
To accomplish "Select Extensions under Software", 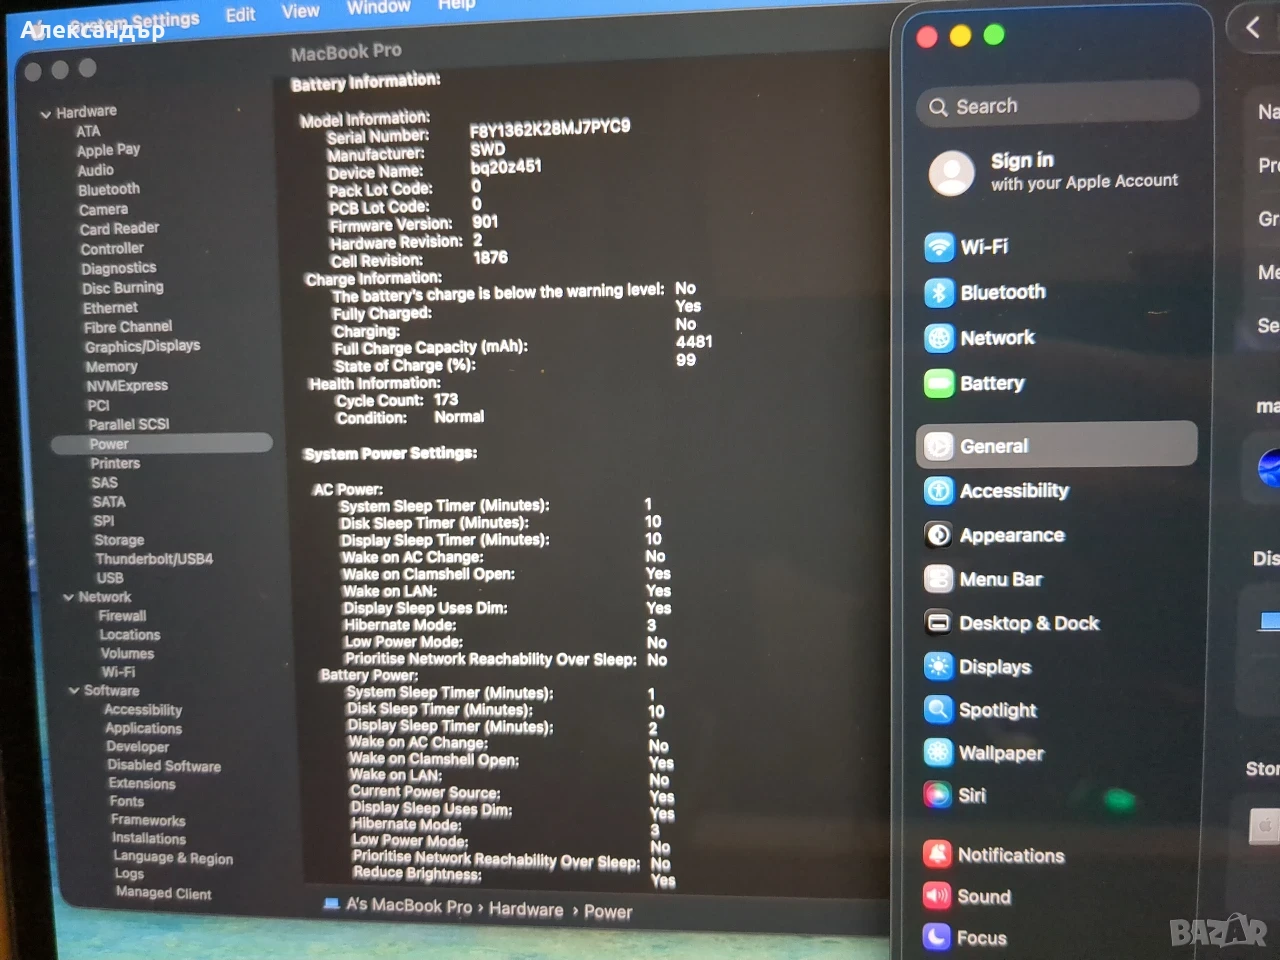I will click(x=142, y=784).
